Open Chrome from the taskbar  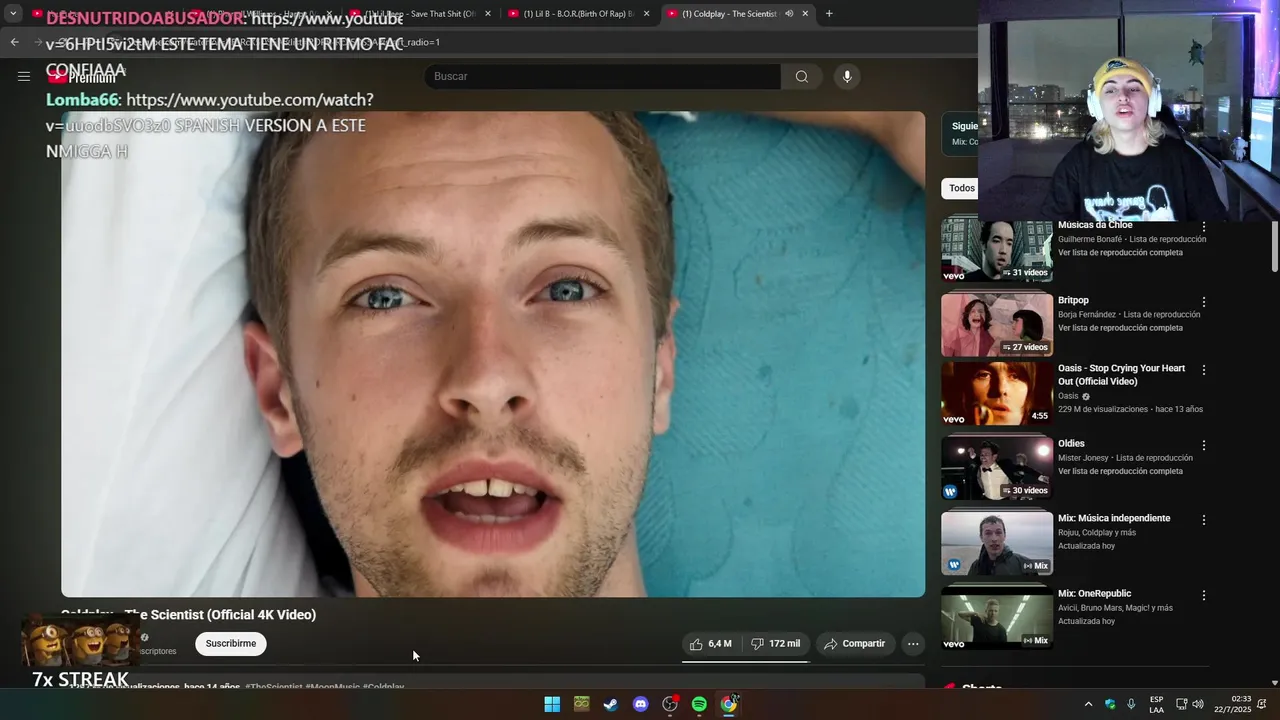pyautogui.click(x=729, y=704)
